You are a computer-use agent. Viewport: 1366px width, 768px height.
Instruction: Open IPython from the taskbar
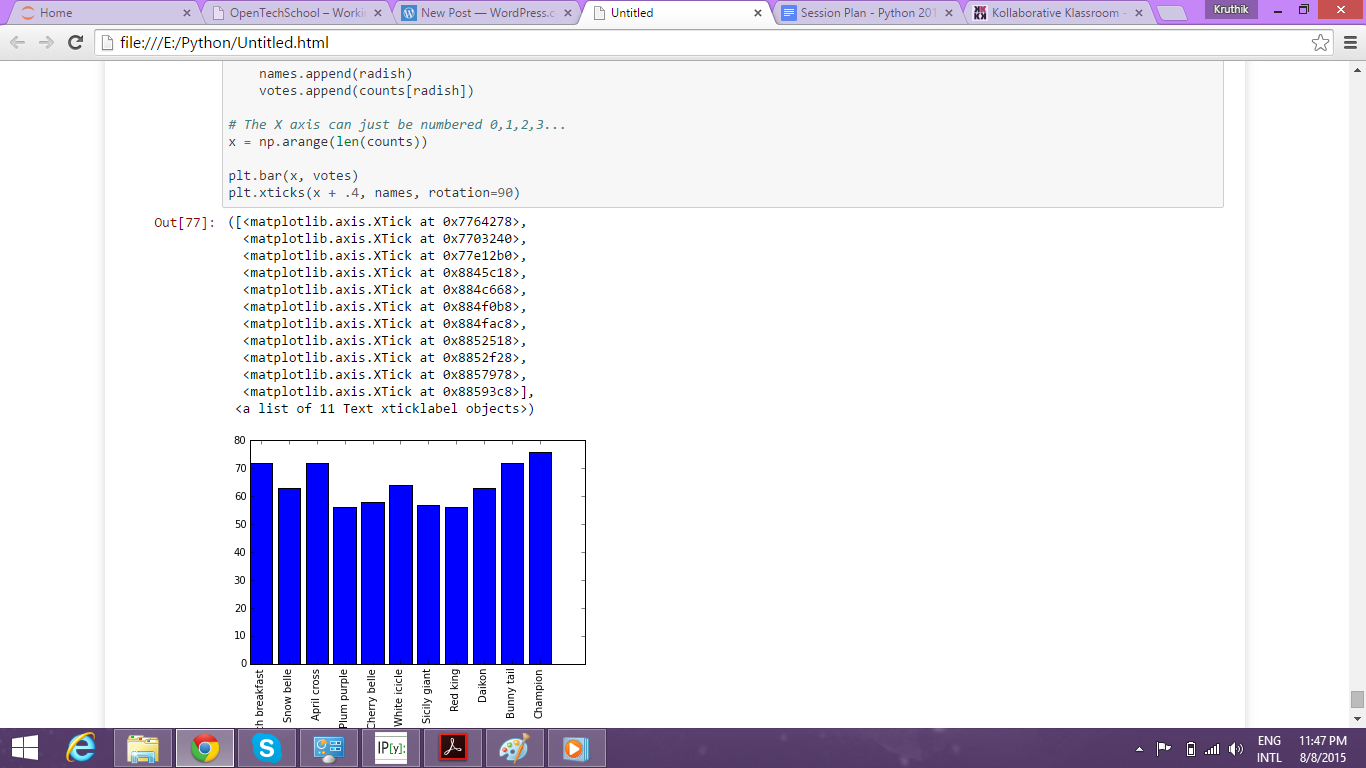[390, 747]
